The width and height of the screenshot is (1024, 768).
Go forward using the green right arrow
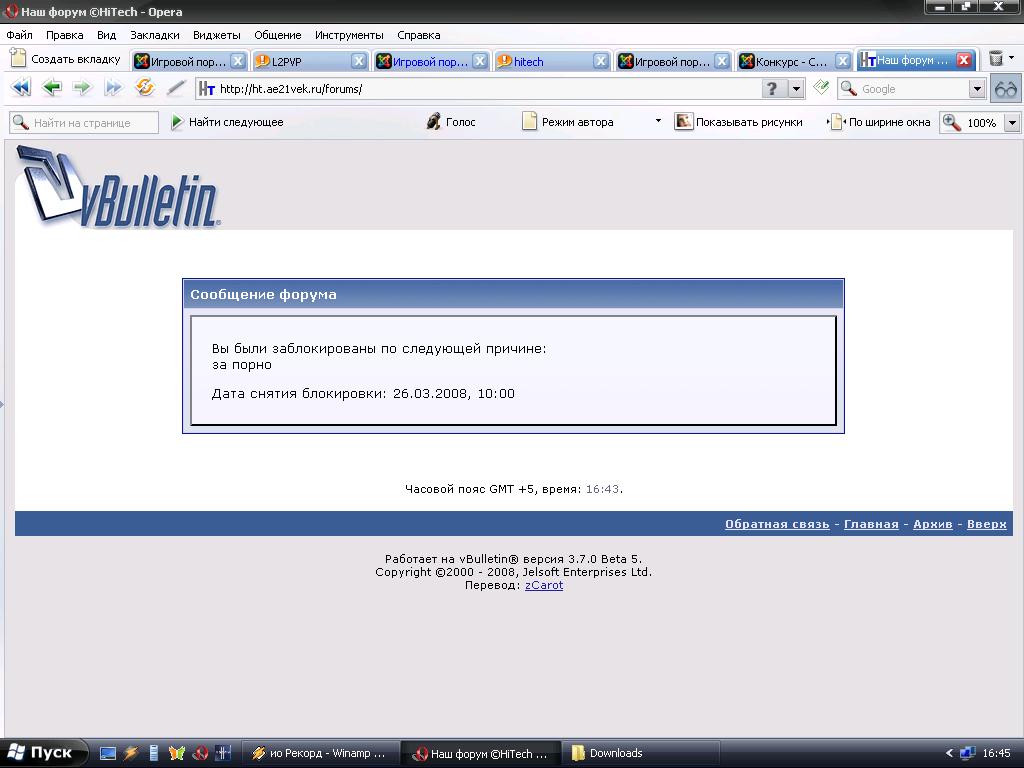point(82,88)
